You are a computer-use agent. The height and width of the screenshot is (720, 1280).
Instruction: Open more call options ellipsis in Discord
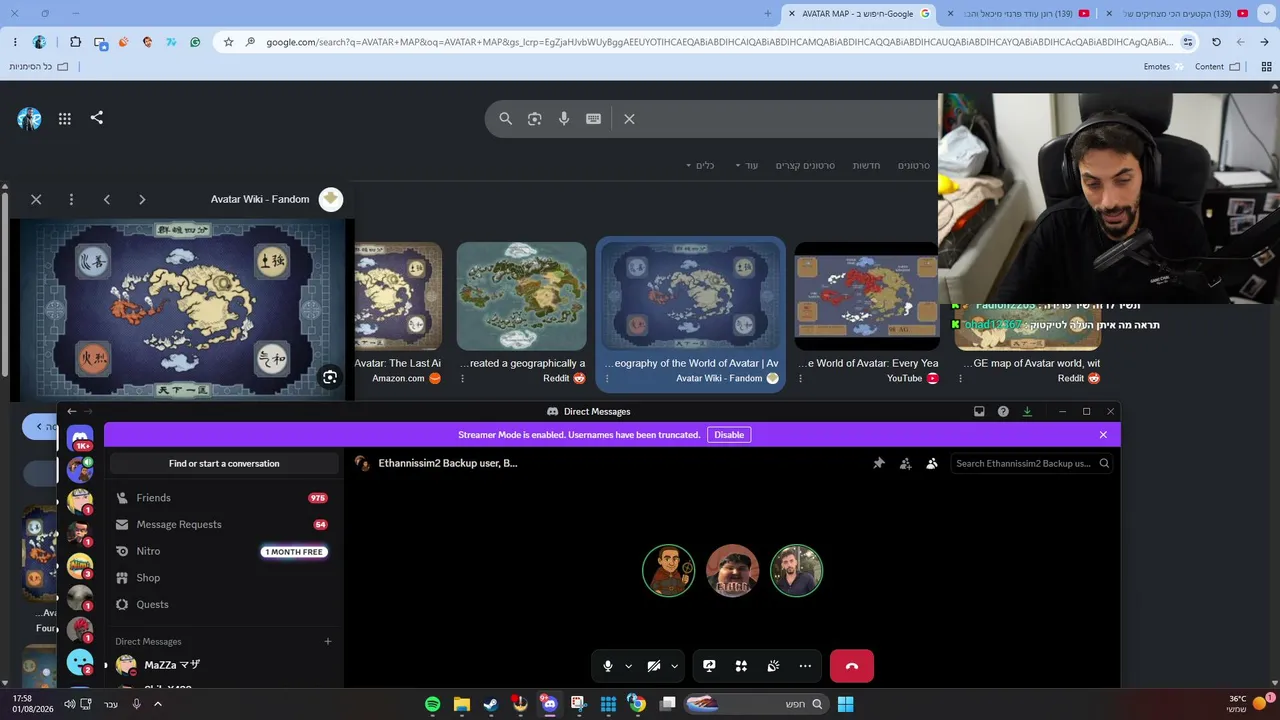[805, 666]
